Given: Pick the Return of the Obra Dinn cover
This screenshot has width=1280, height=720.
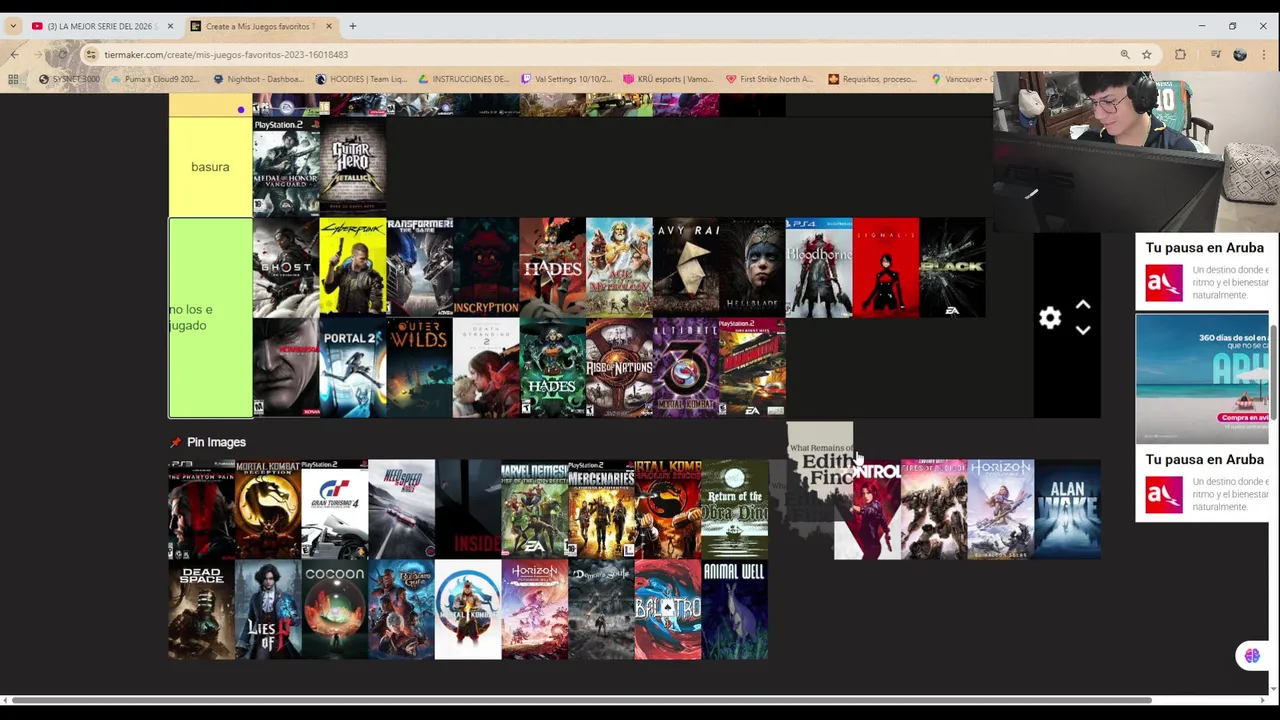Looking at the screenshot, I should 735,509.
